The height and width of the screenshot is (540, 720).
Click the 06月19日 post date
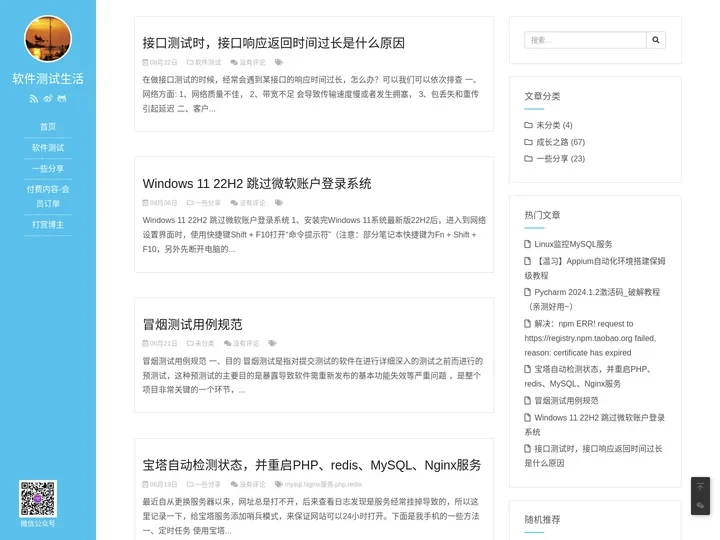[x=163, y=484]
